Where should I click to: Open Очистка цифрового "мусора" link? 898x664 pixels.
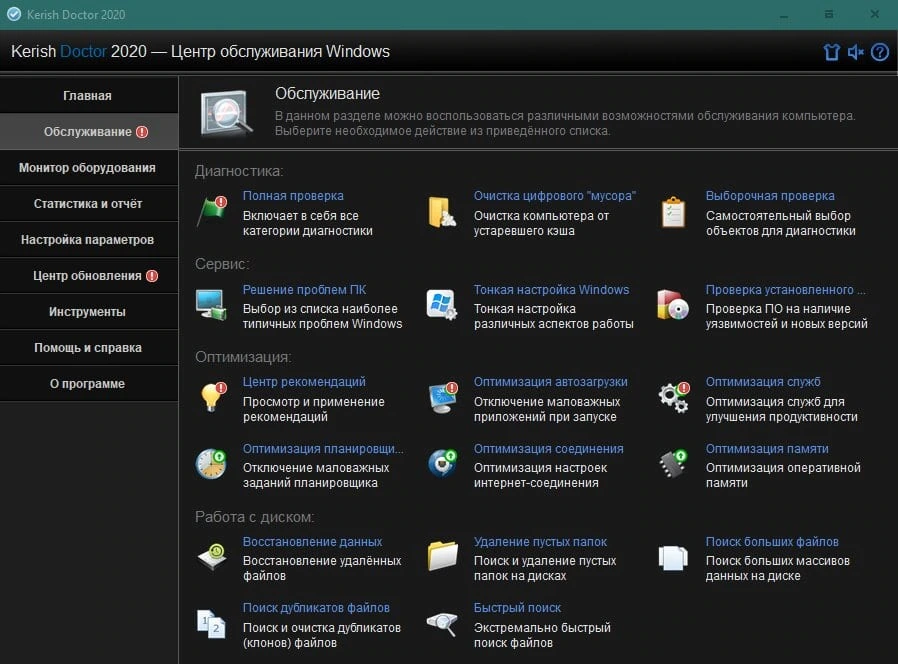(x=554, y=195)
